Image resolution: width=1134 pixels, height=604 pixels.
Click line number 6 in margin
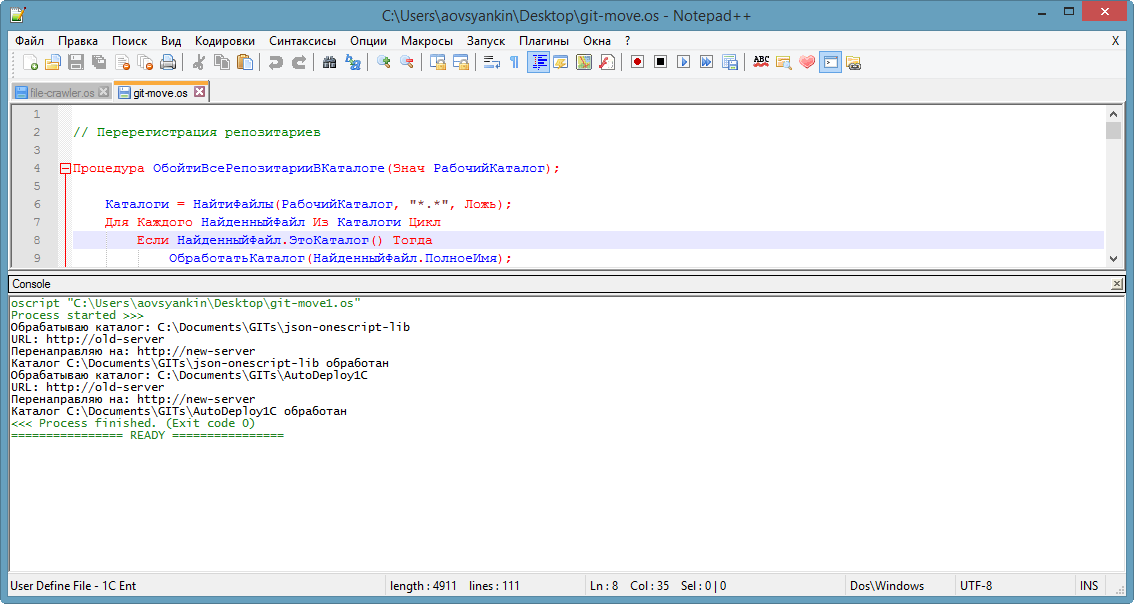point(37,204)
